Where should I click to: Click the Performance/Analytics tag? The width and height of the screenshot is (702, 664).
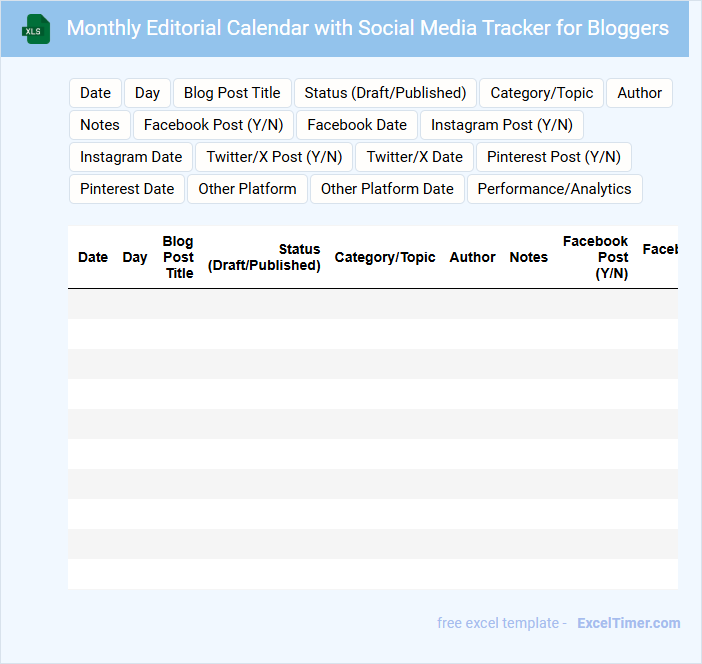point(554,189)
